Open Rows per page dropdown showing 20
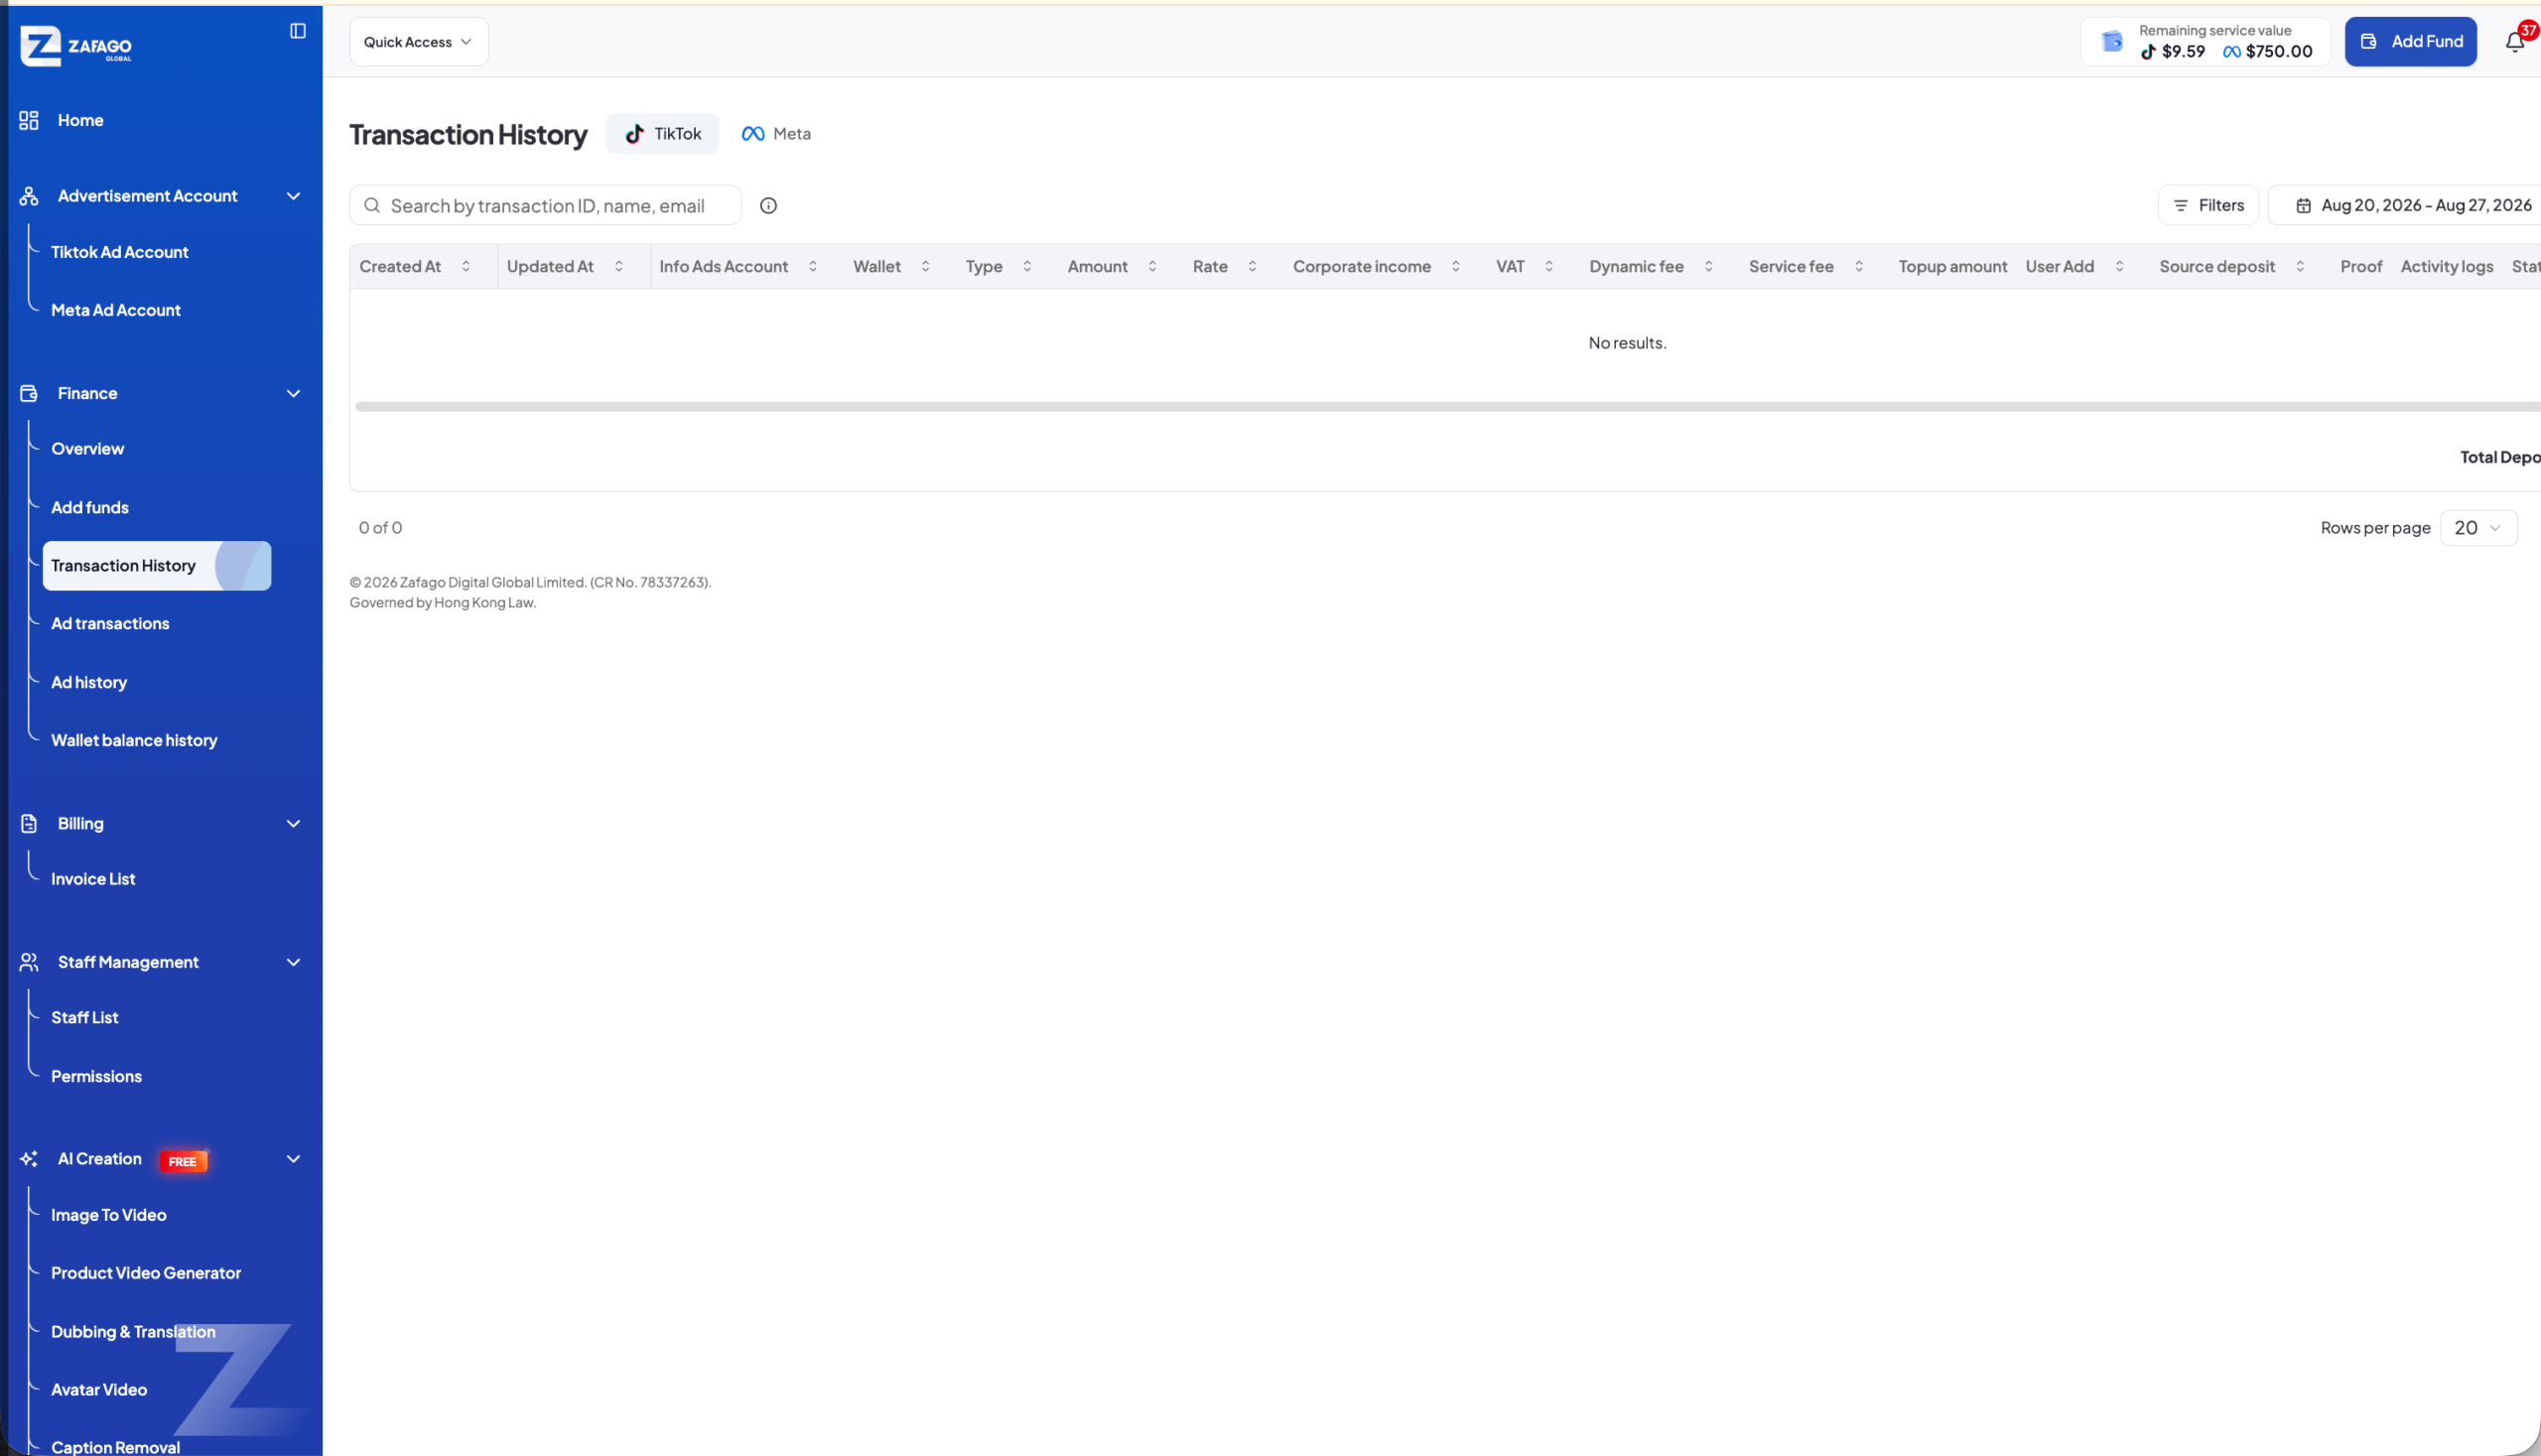 pyautogui.click(x=2478, y=528)
